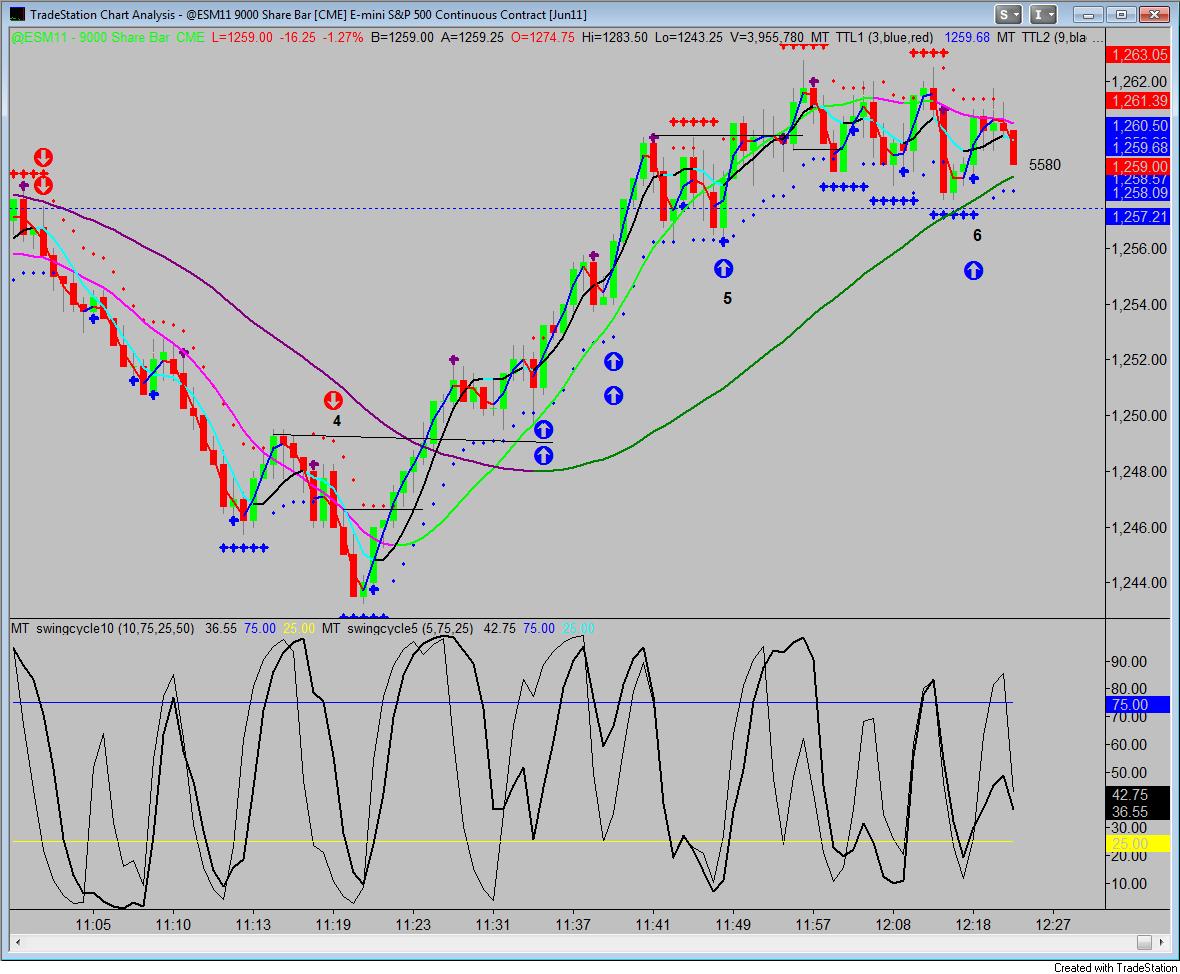Click the 90.00 indicator axis label

point(1129,662)
